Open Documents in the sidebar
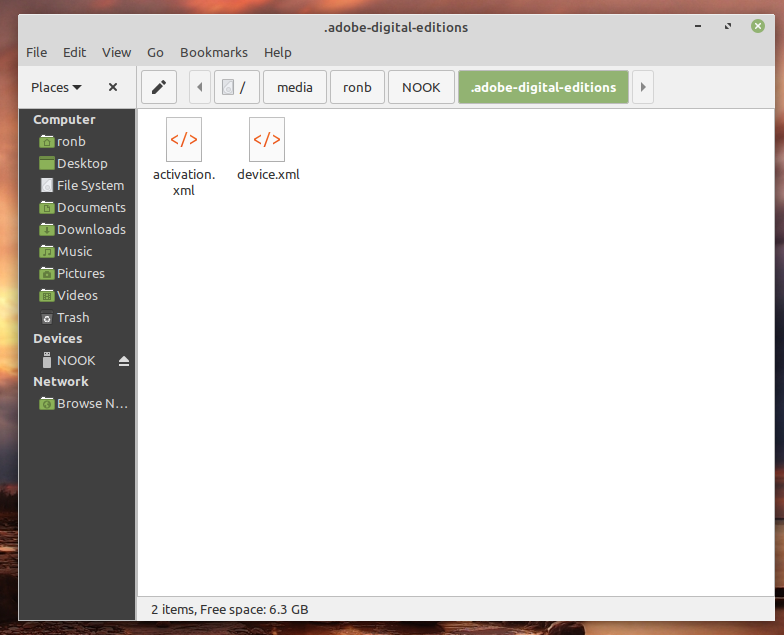784x635 pixels. [x=78, y=208]
